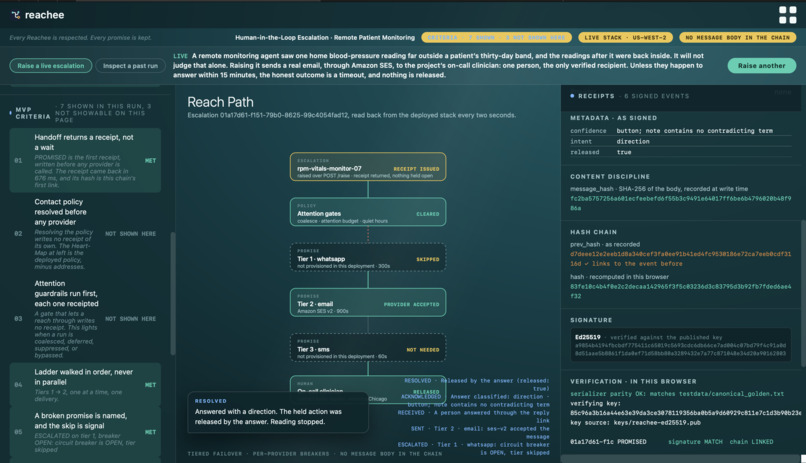Click the verifying key value 85c96a3b
Screen dimensions: 806x463
tap(685, 413)
